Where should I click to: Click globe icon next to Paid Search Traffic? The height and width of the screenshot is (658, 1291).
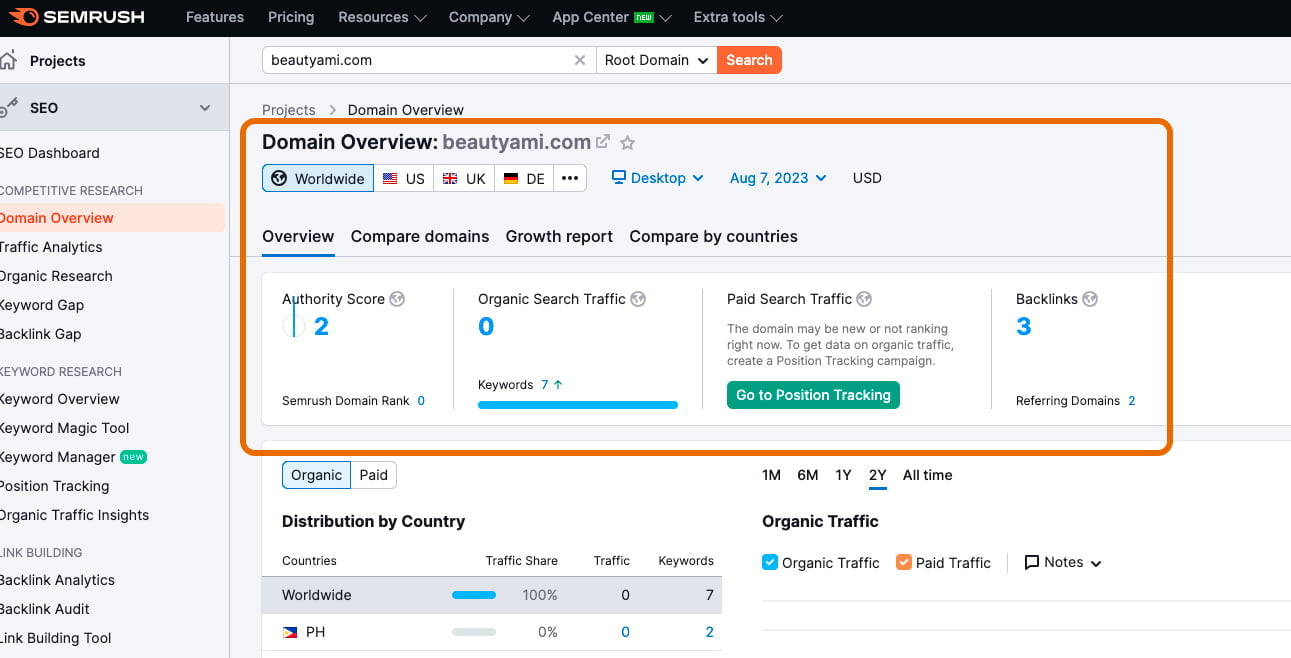coord(864,299)
